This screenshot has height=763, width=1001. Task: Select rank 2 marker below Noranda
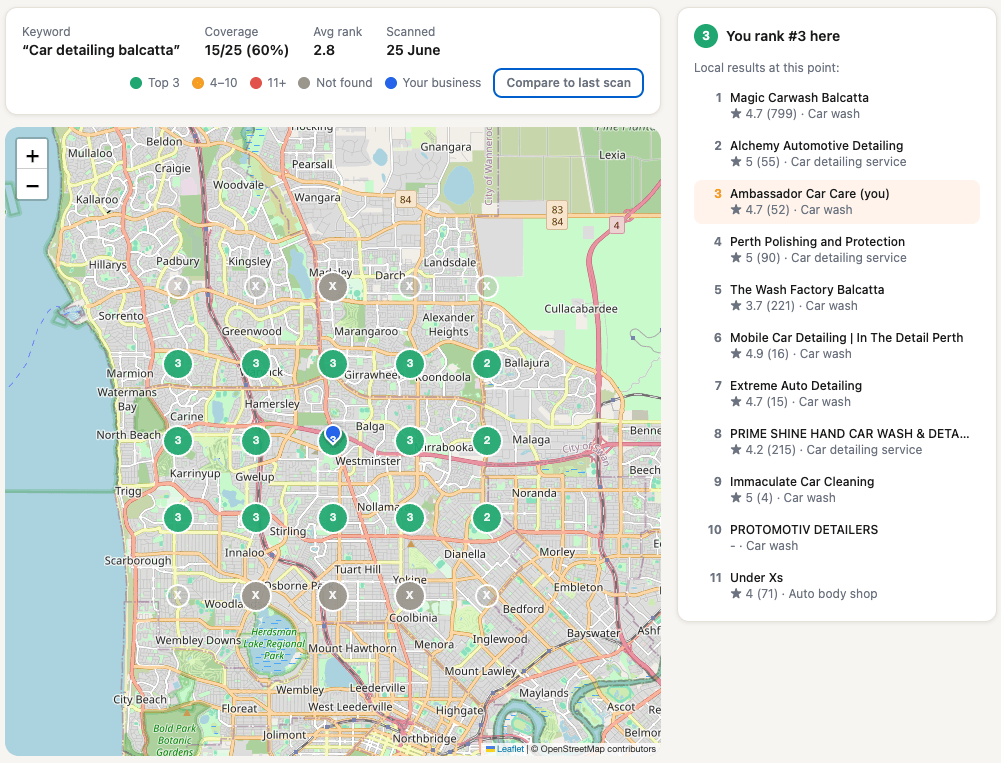pos(486,518)
